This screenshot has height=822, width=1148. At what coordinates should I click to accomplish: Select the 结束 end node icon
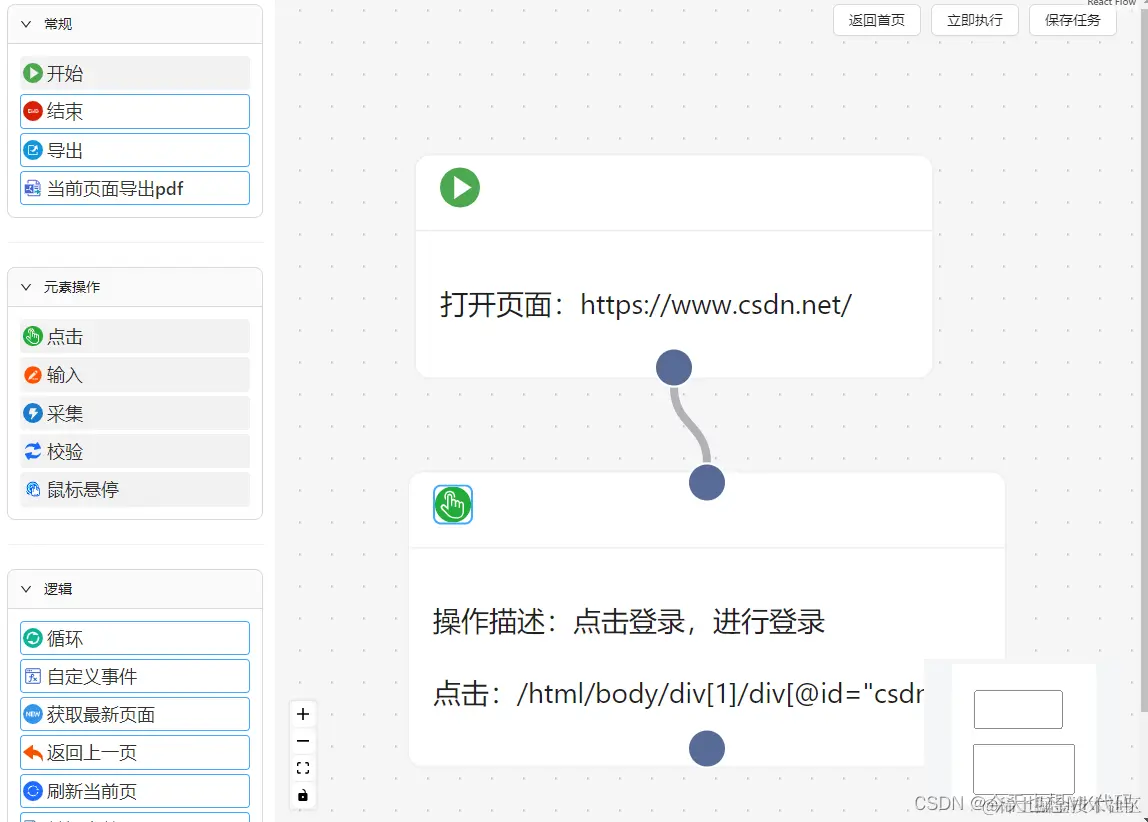point(32,111)
